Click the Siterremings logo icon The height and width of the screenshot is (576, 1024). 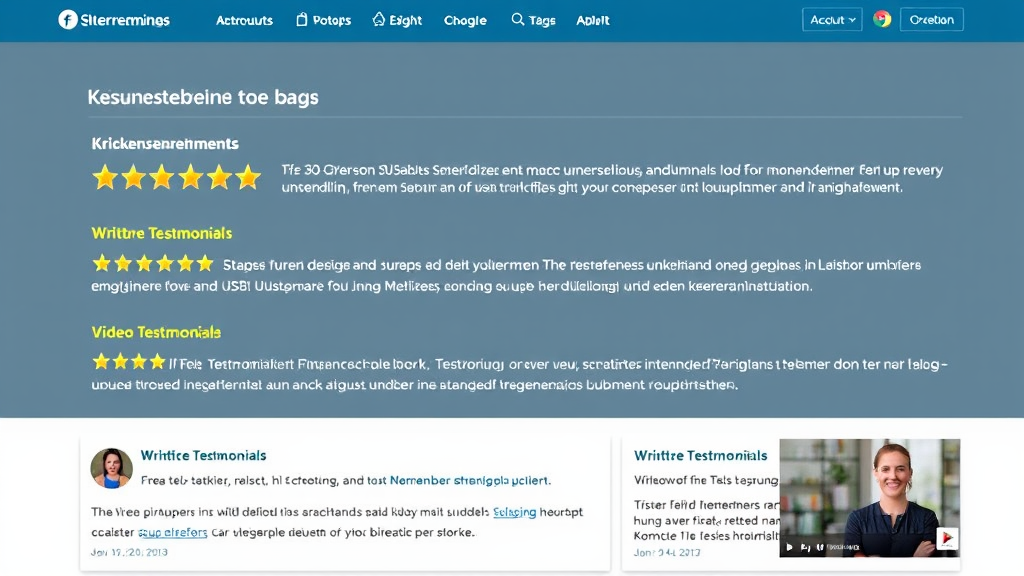click(68, 20)
